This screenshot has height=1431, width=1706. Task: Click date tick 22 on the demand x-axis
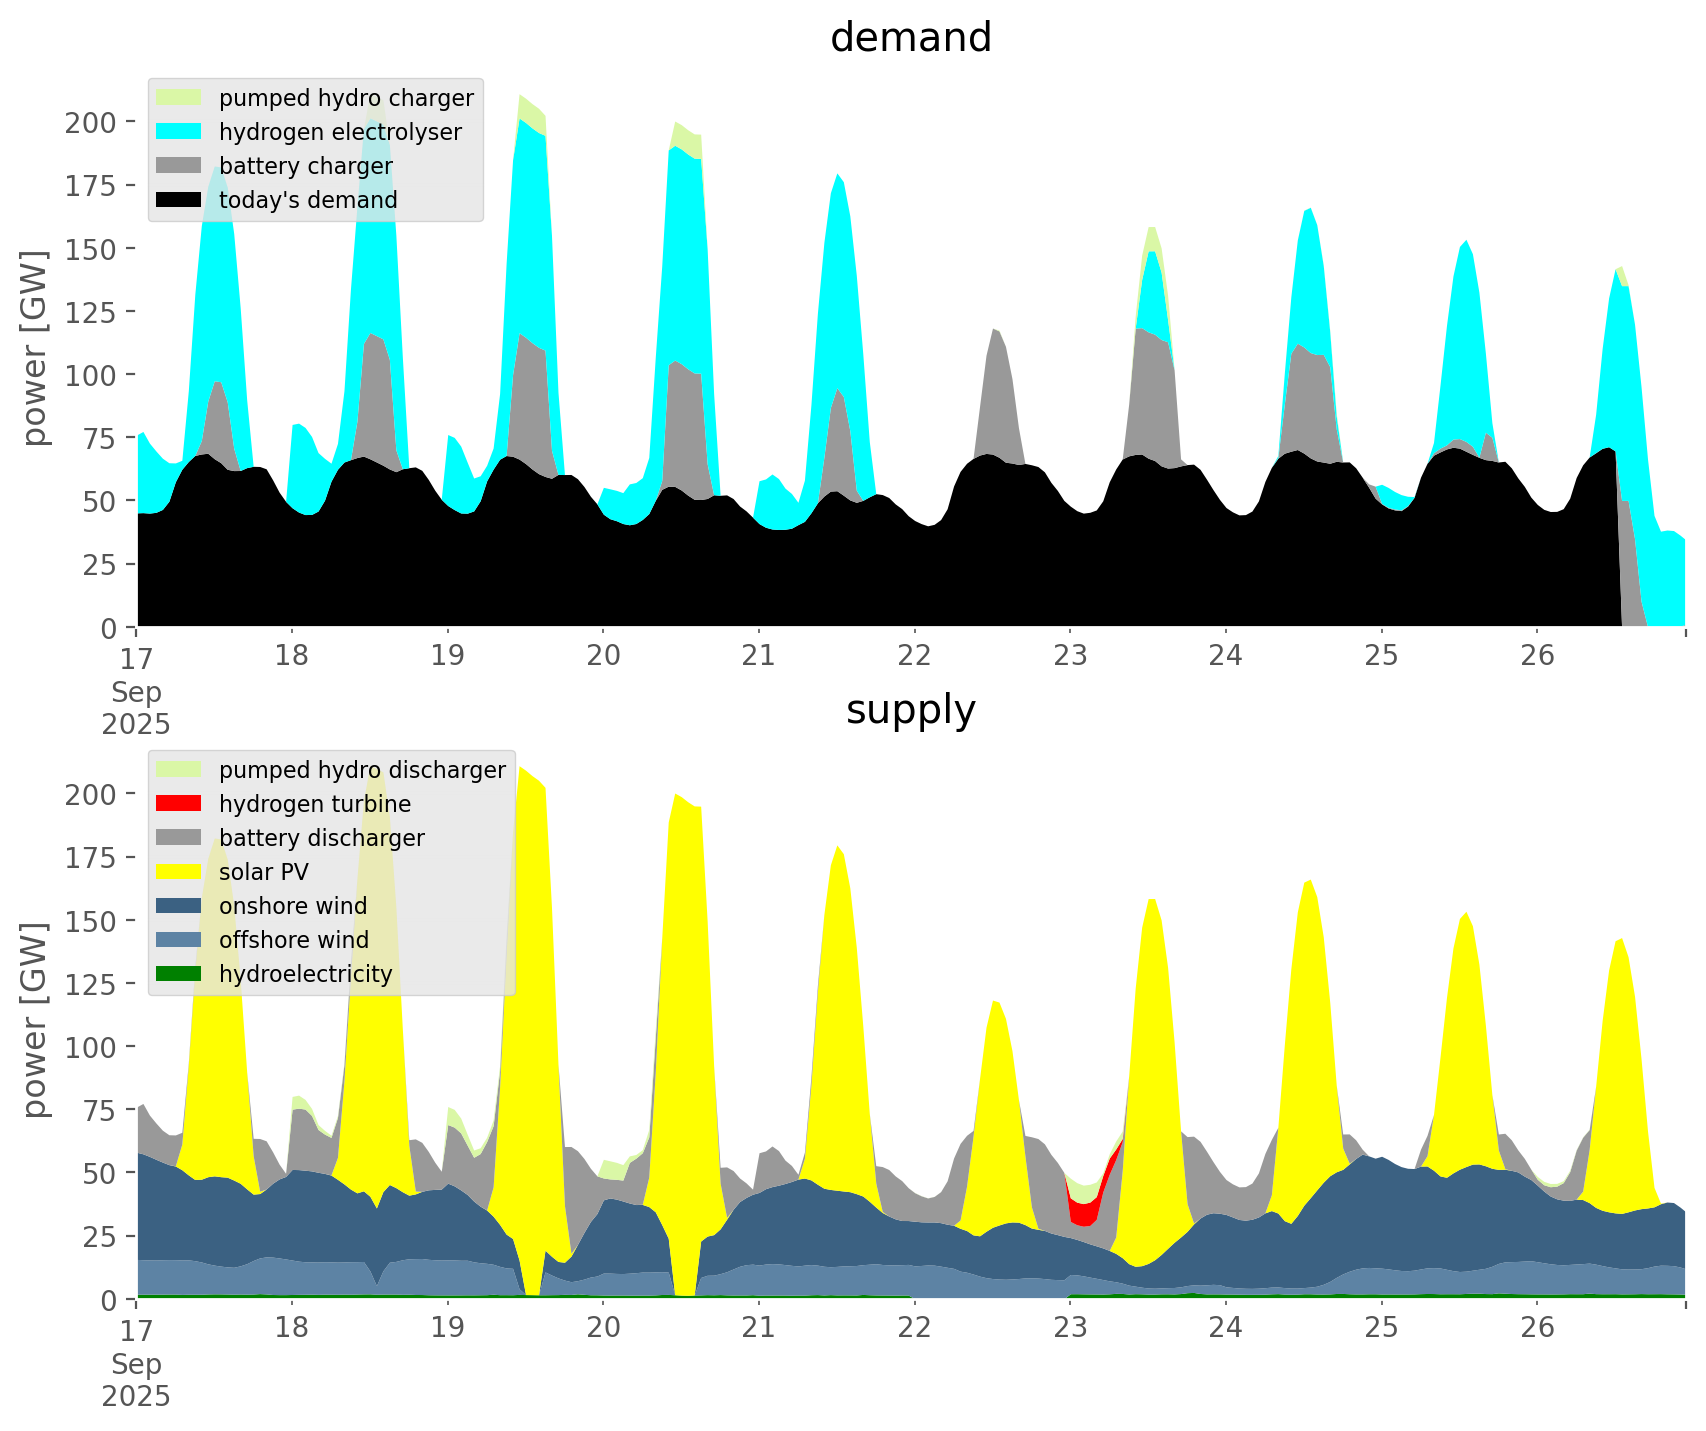[x=914, y=656]
